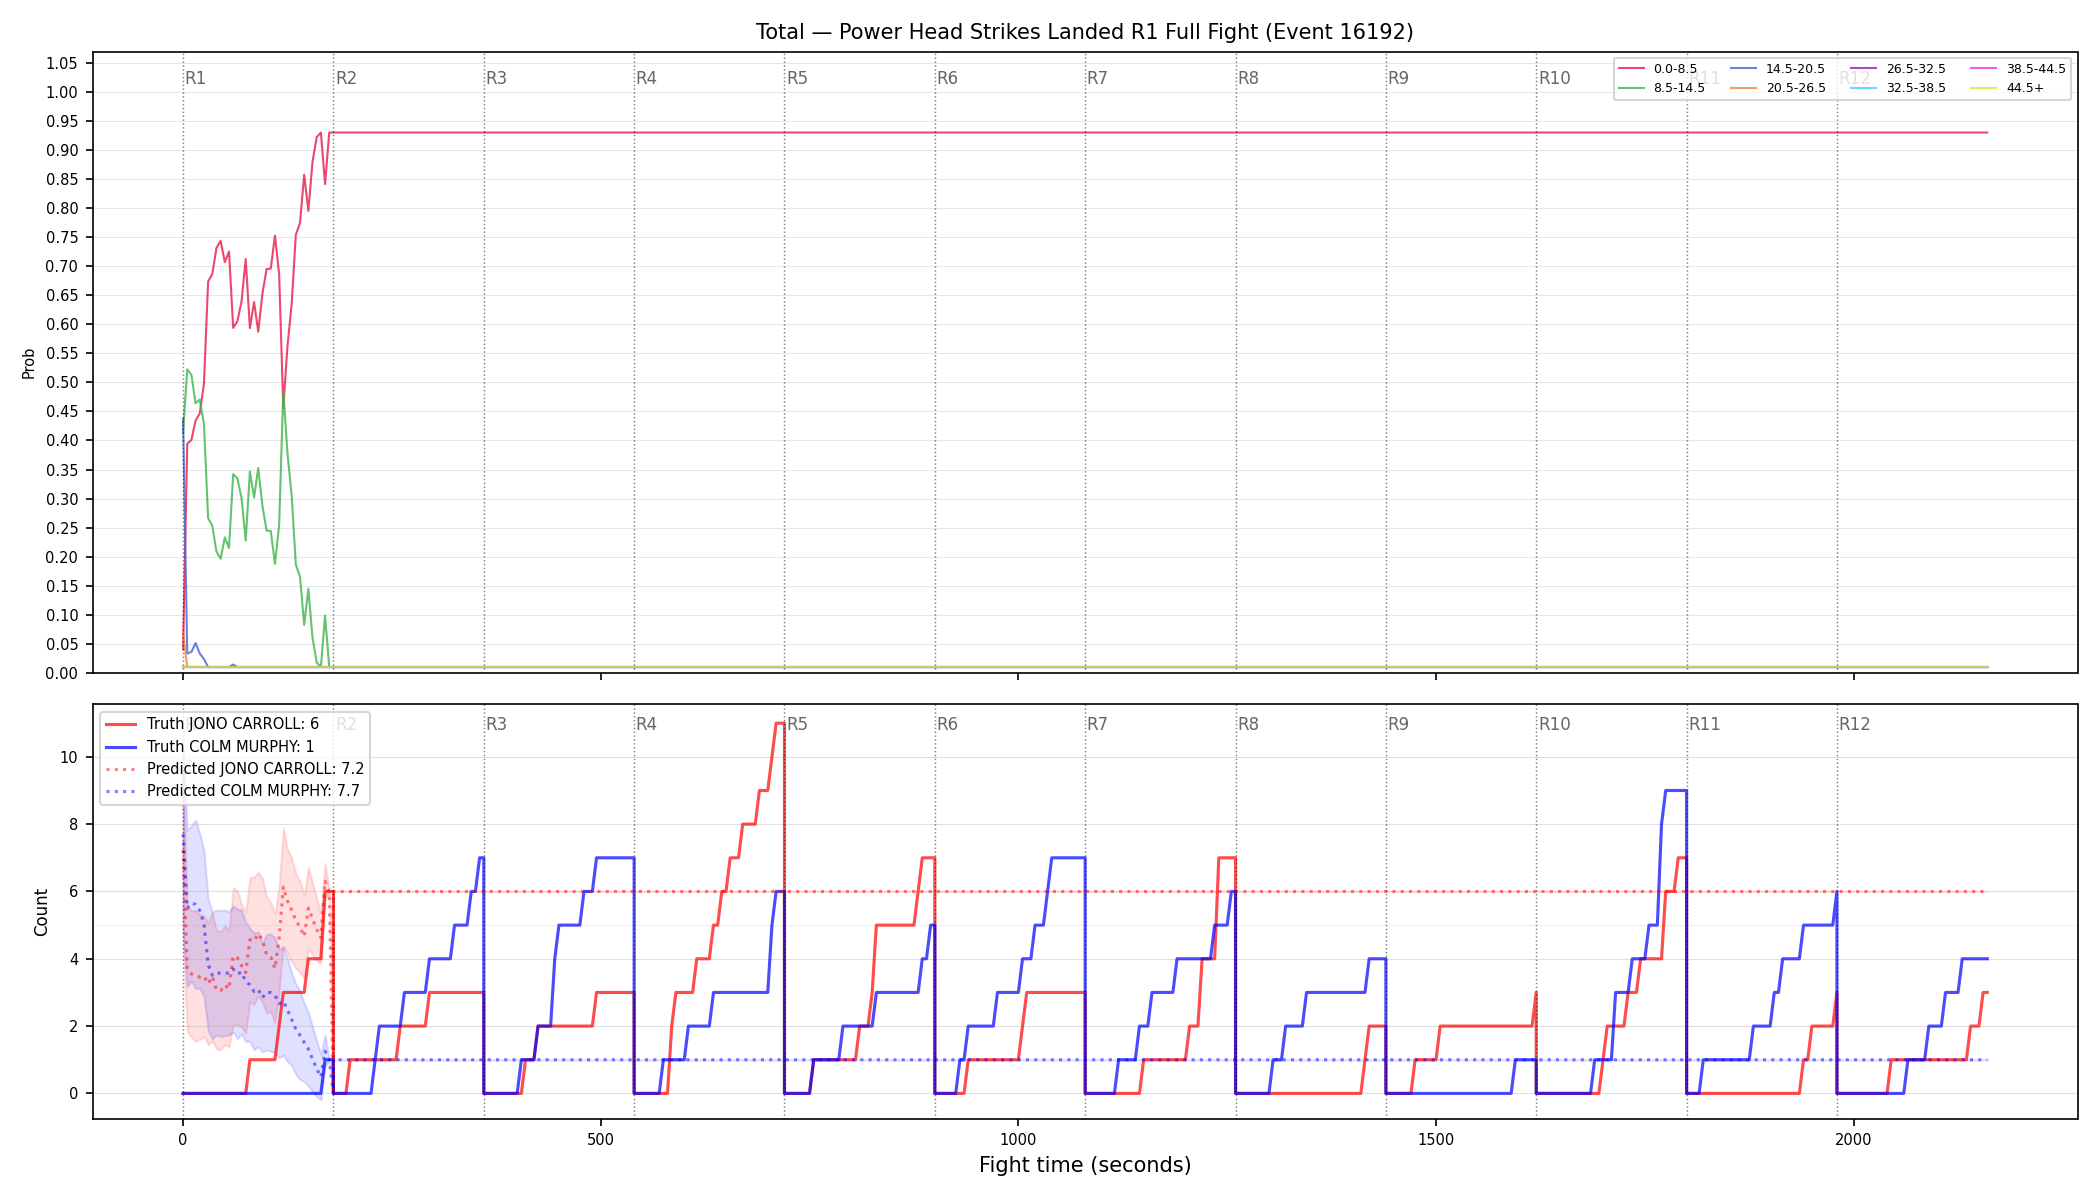The width and height of the screenshot is (2100, 1200).
Task: Click the 'Truth COLM MURPHY: 1' legend entry
Action: [x=209, y=746]
